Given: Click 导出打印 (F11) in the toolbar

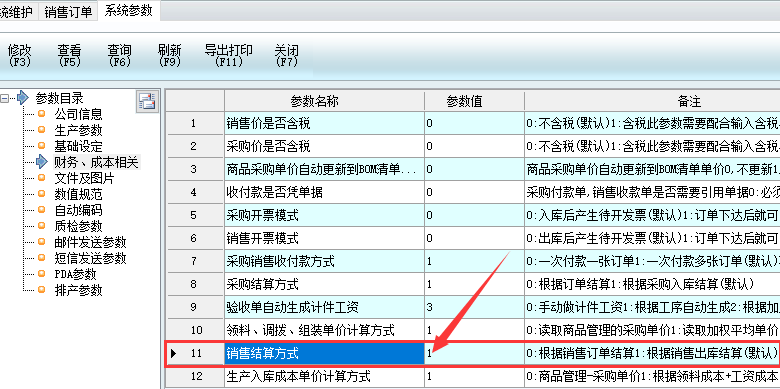Looking at the screenshot, I should [x=229, y=55].
